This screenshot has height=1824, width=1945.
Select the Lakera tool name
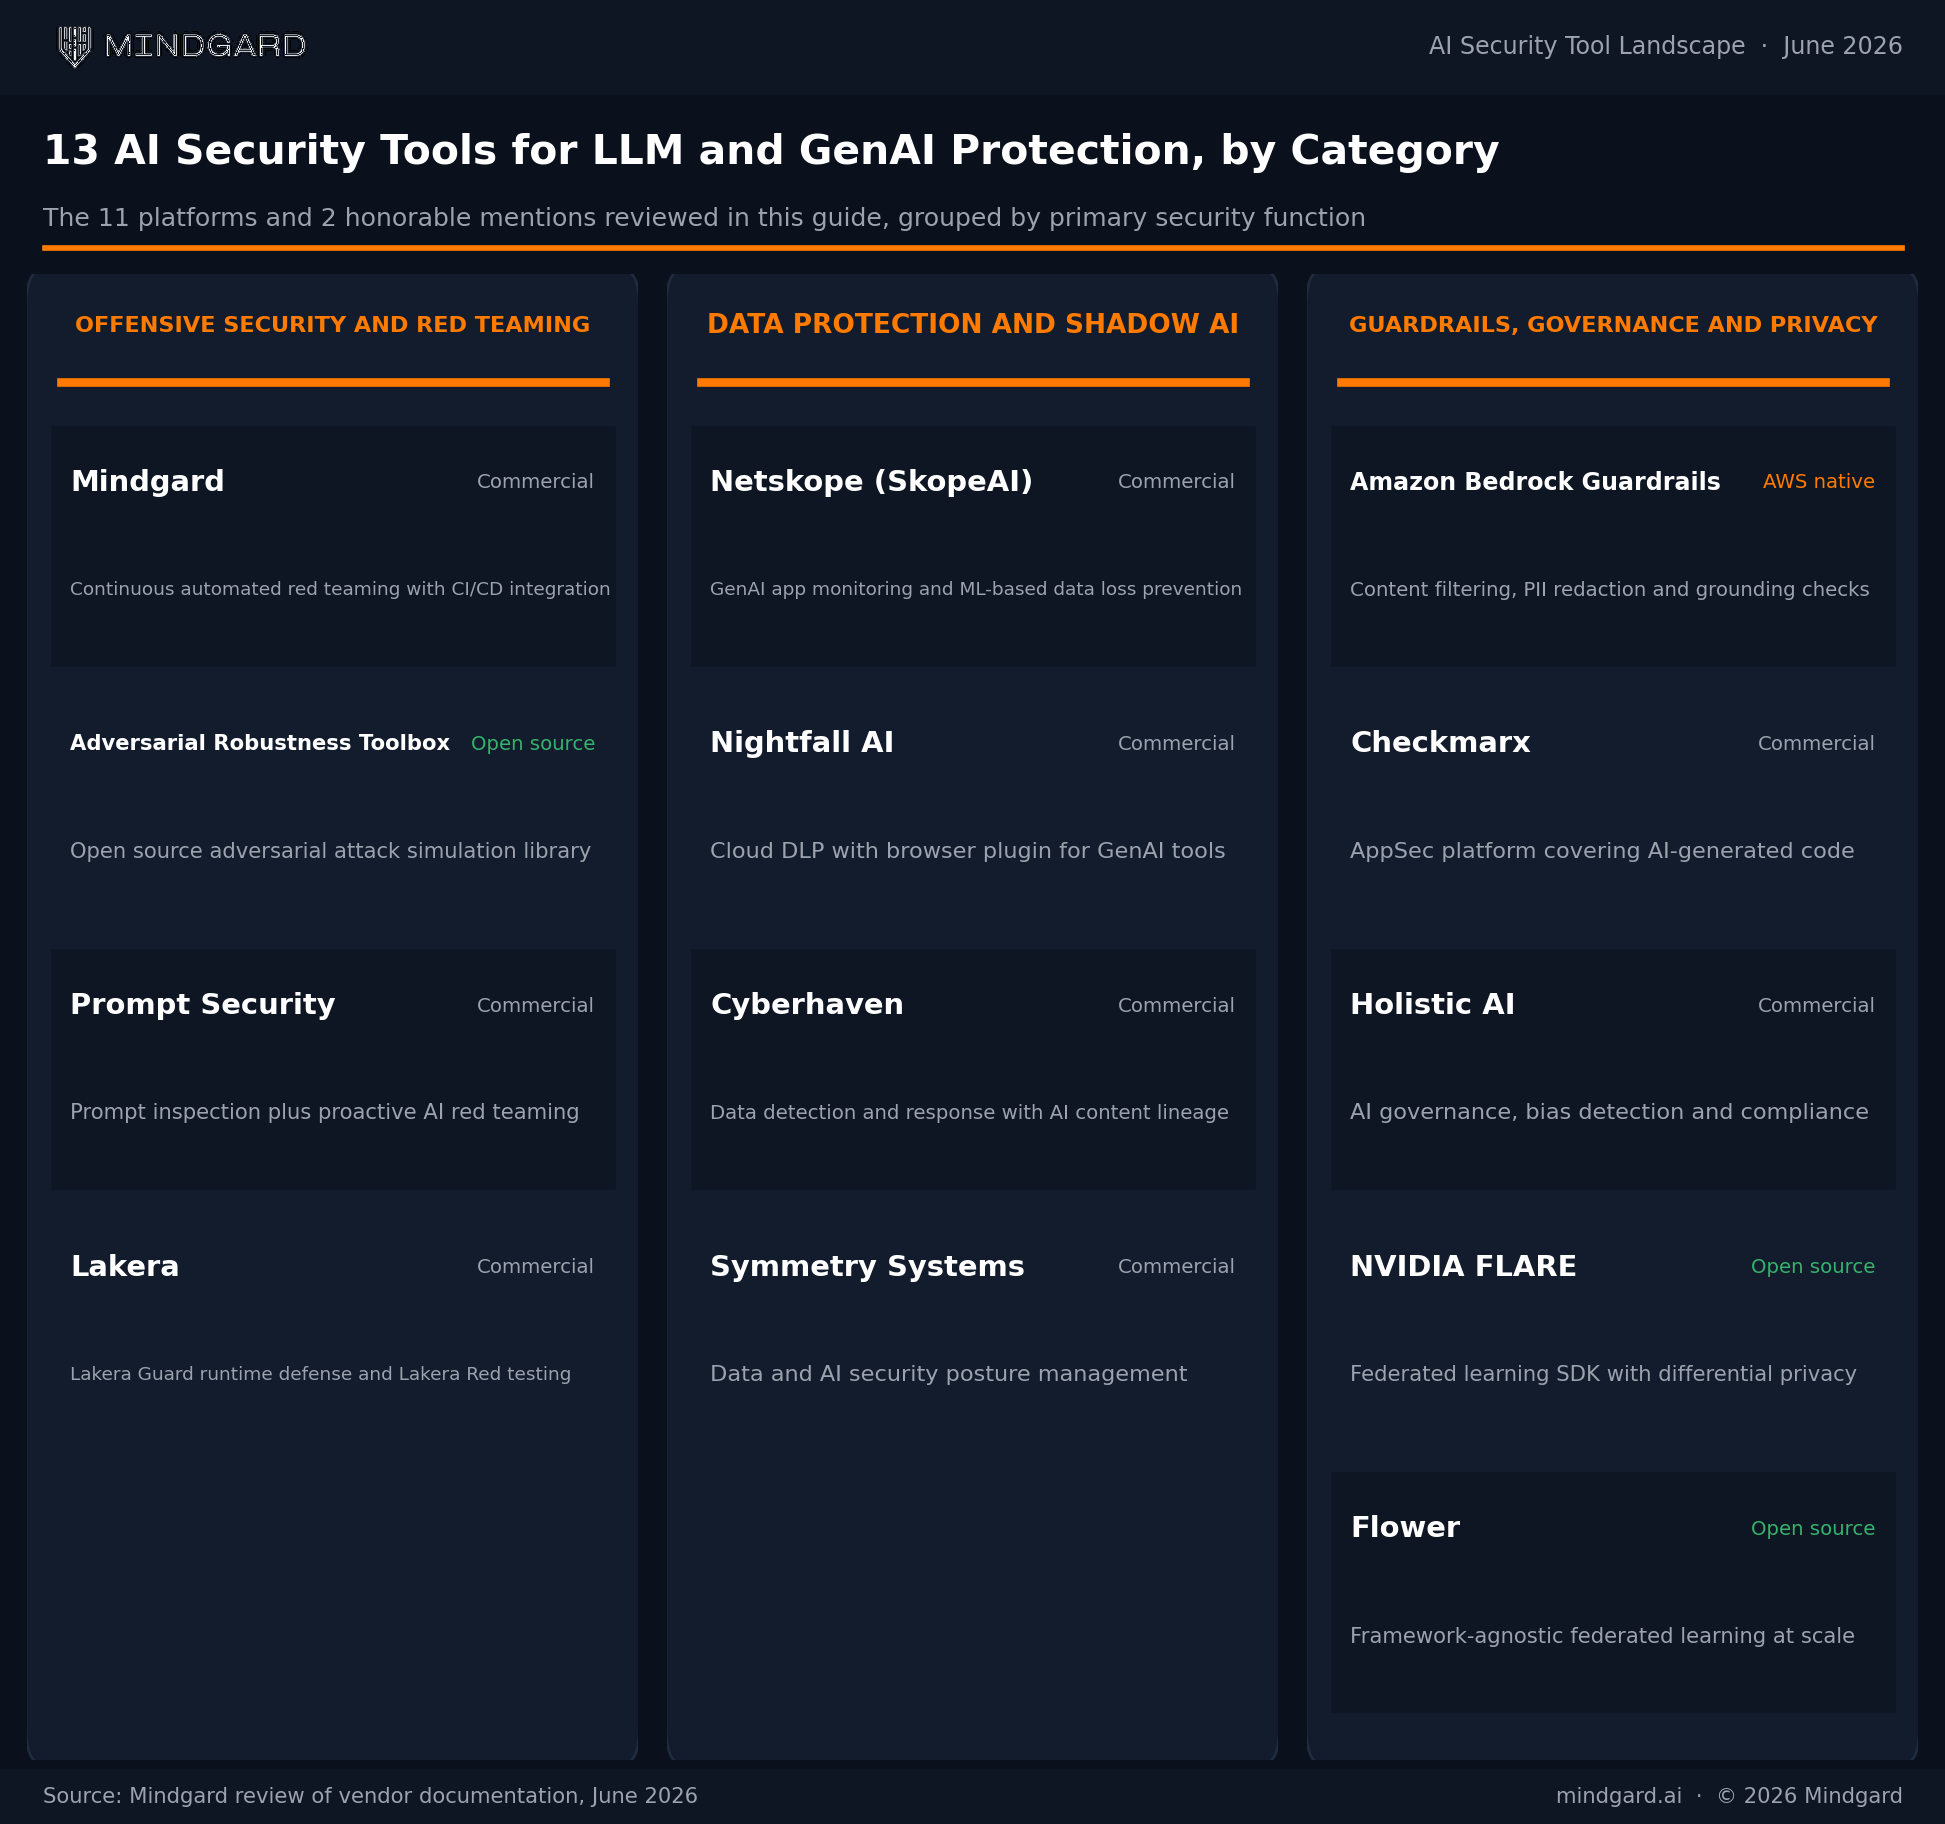(x=125, y=1266)
